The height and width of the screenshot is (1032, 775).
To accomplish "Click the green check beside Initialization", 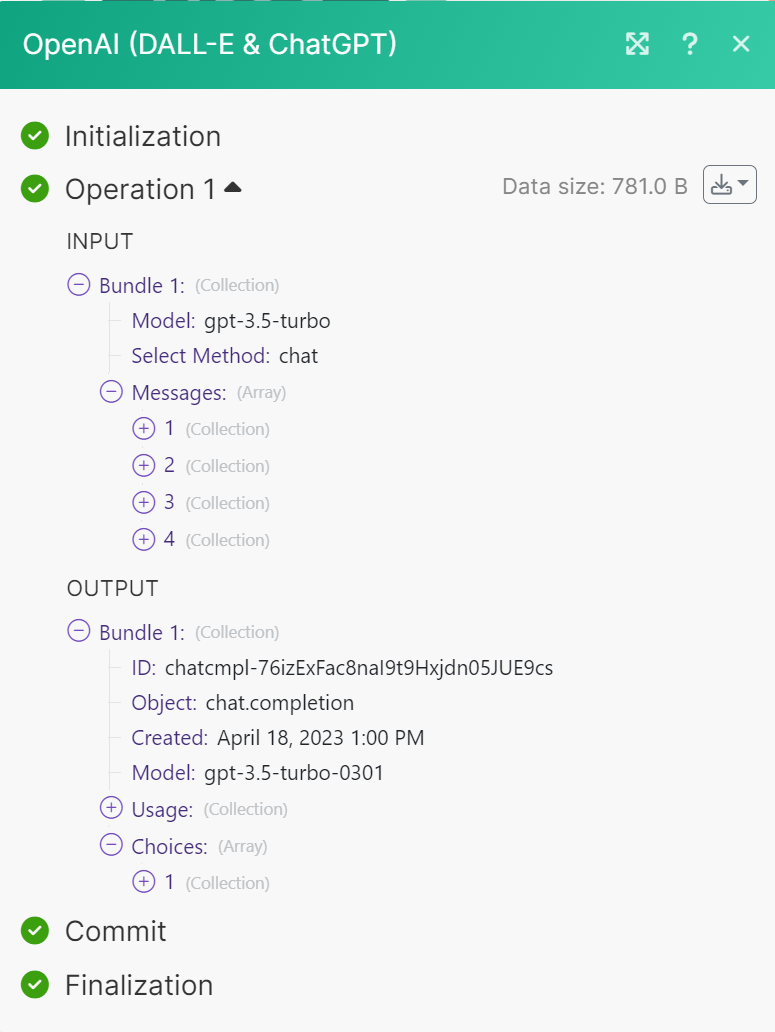I will (35, 136).
